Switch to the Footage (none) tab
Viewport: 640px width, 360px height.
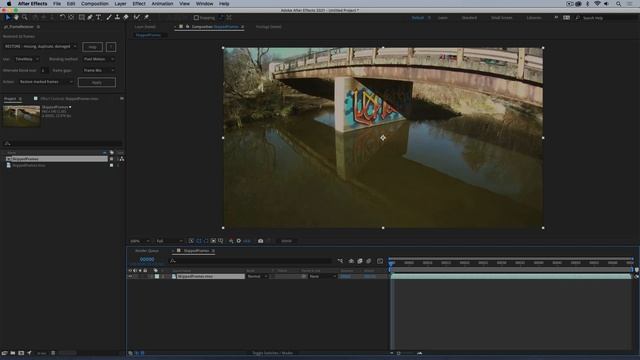point(269,27)
